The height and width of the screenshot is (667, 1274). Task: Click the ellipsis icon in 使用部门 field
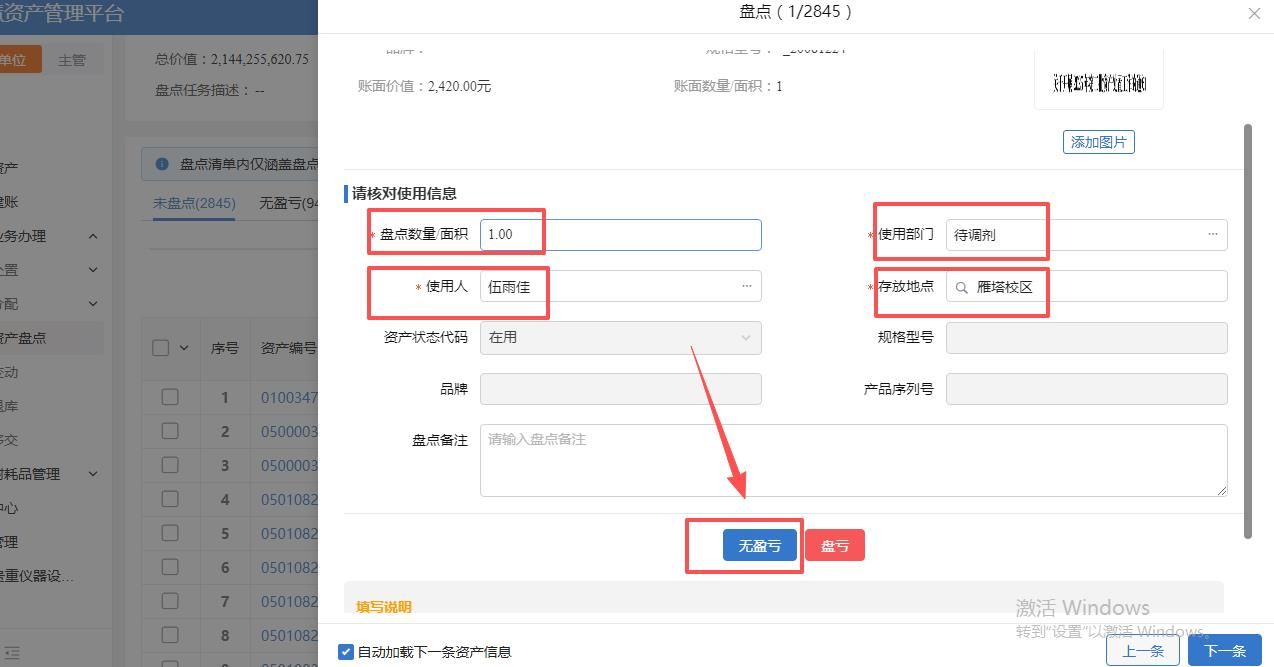1212,234
